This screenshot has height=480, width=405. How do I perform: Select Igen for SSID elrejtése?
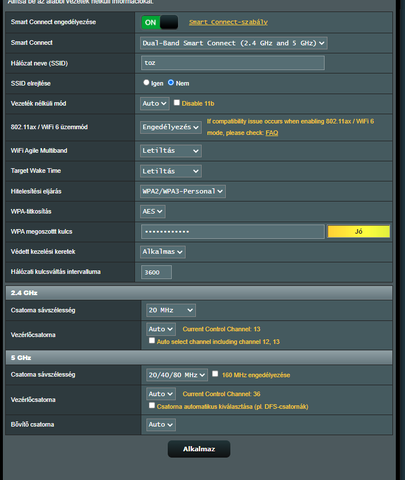click(146, 82)
